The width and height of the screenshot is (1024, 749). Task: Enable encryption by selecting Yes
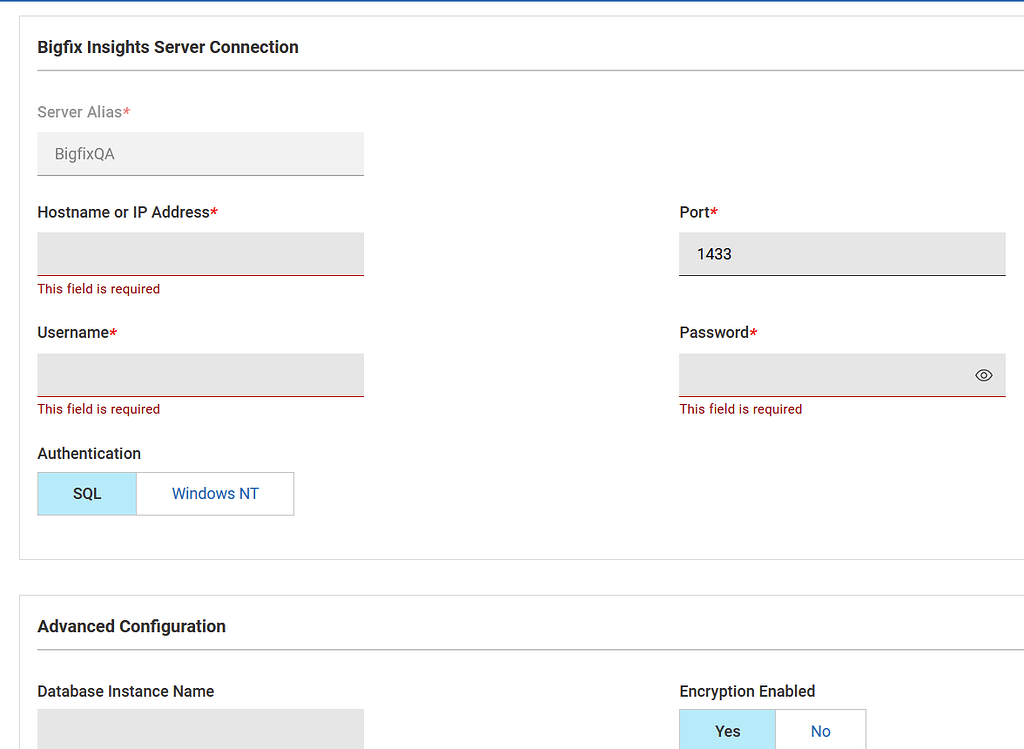coord(727,731)
